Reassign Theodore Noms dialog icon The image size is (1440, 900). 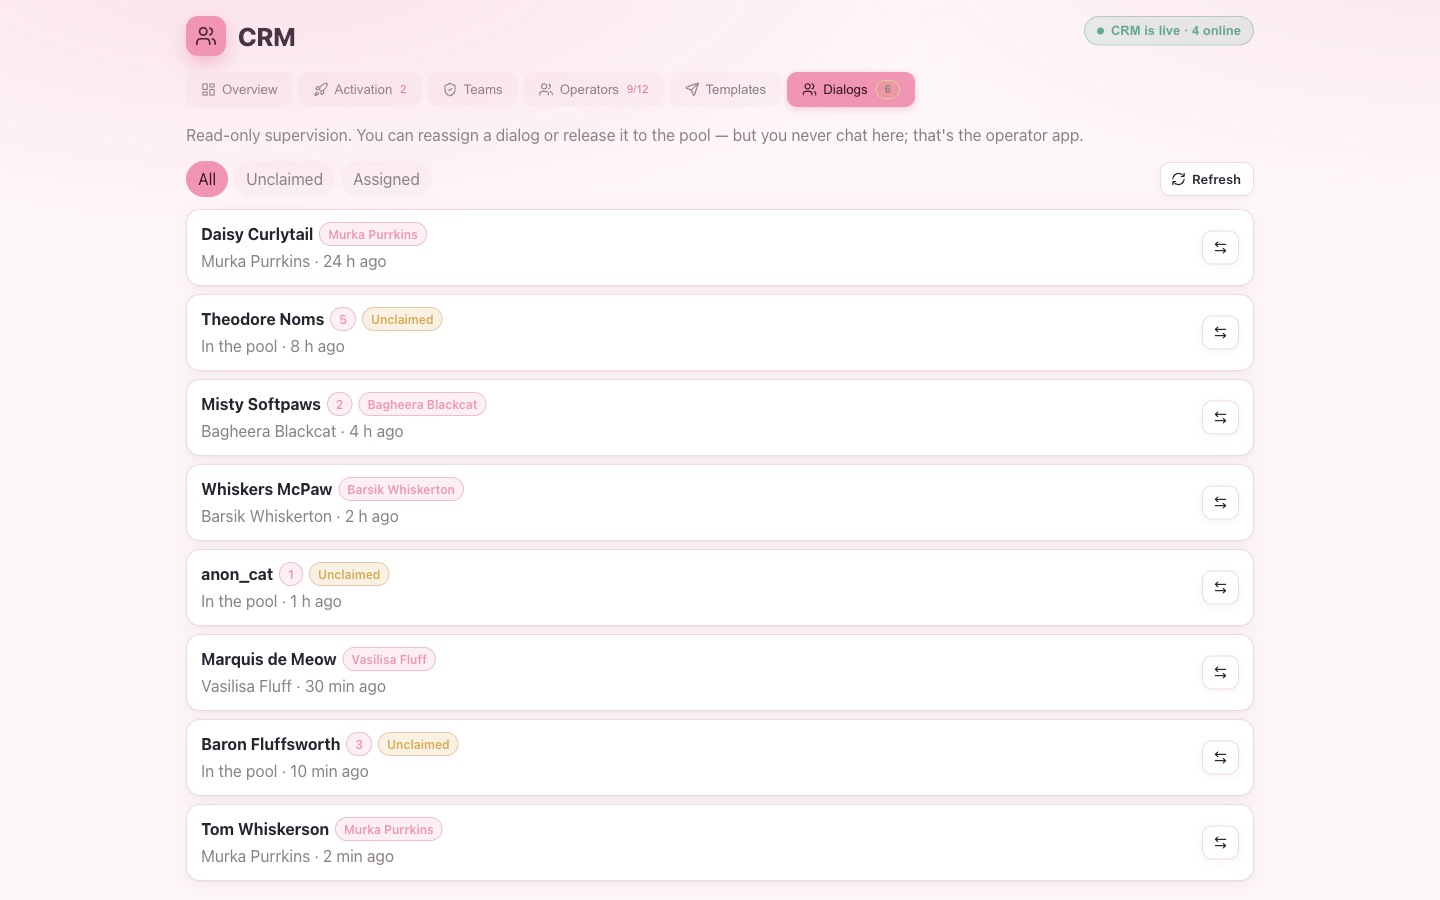click(x=1220, y=333)
